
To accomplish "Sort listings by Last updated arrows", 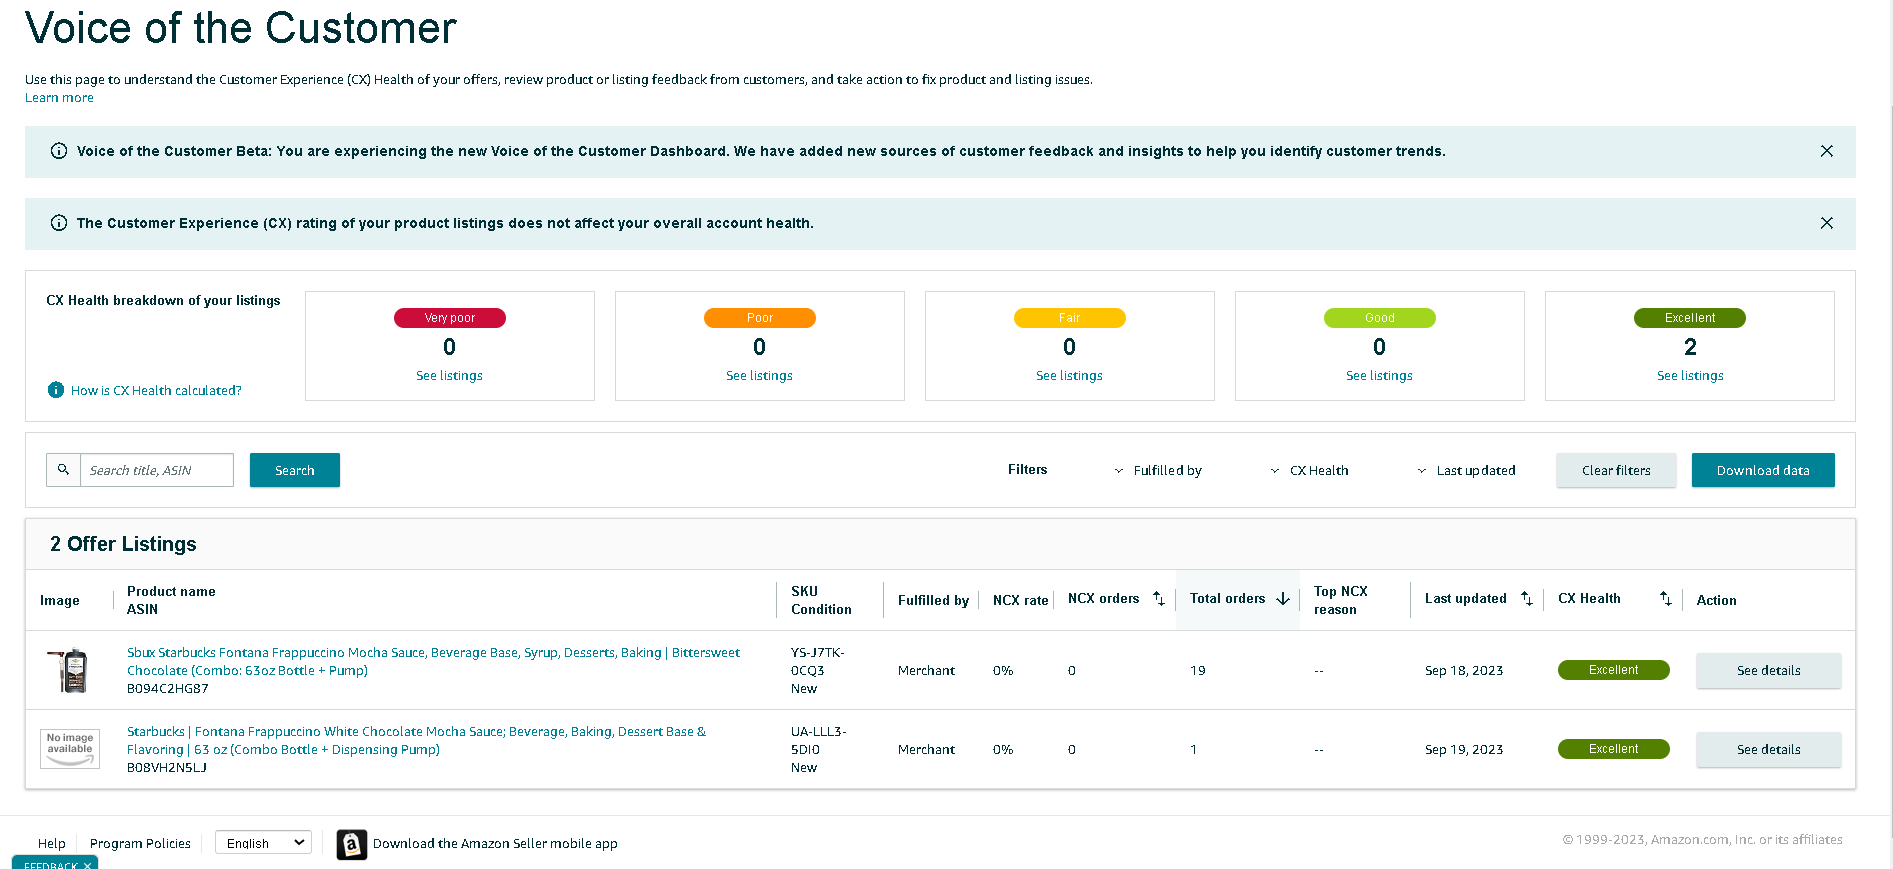I will pyautogui.click(x=1527, y=598).
